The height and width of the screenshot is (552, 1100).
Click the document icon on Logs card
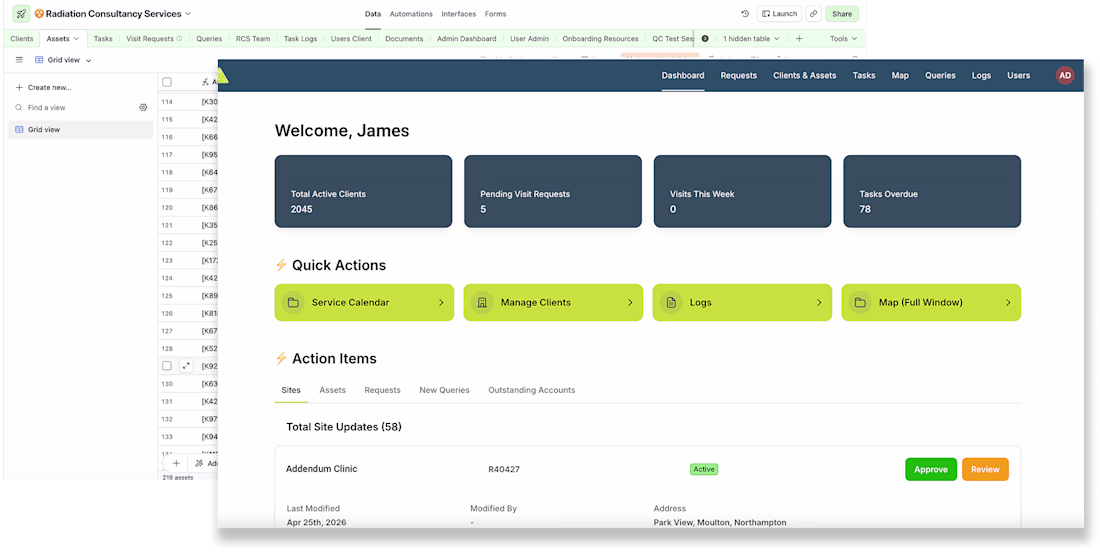pos(671,303)
